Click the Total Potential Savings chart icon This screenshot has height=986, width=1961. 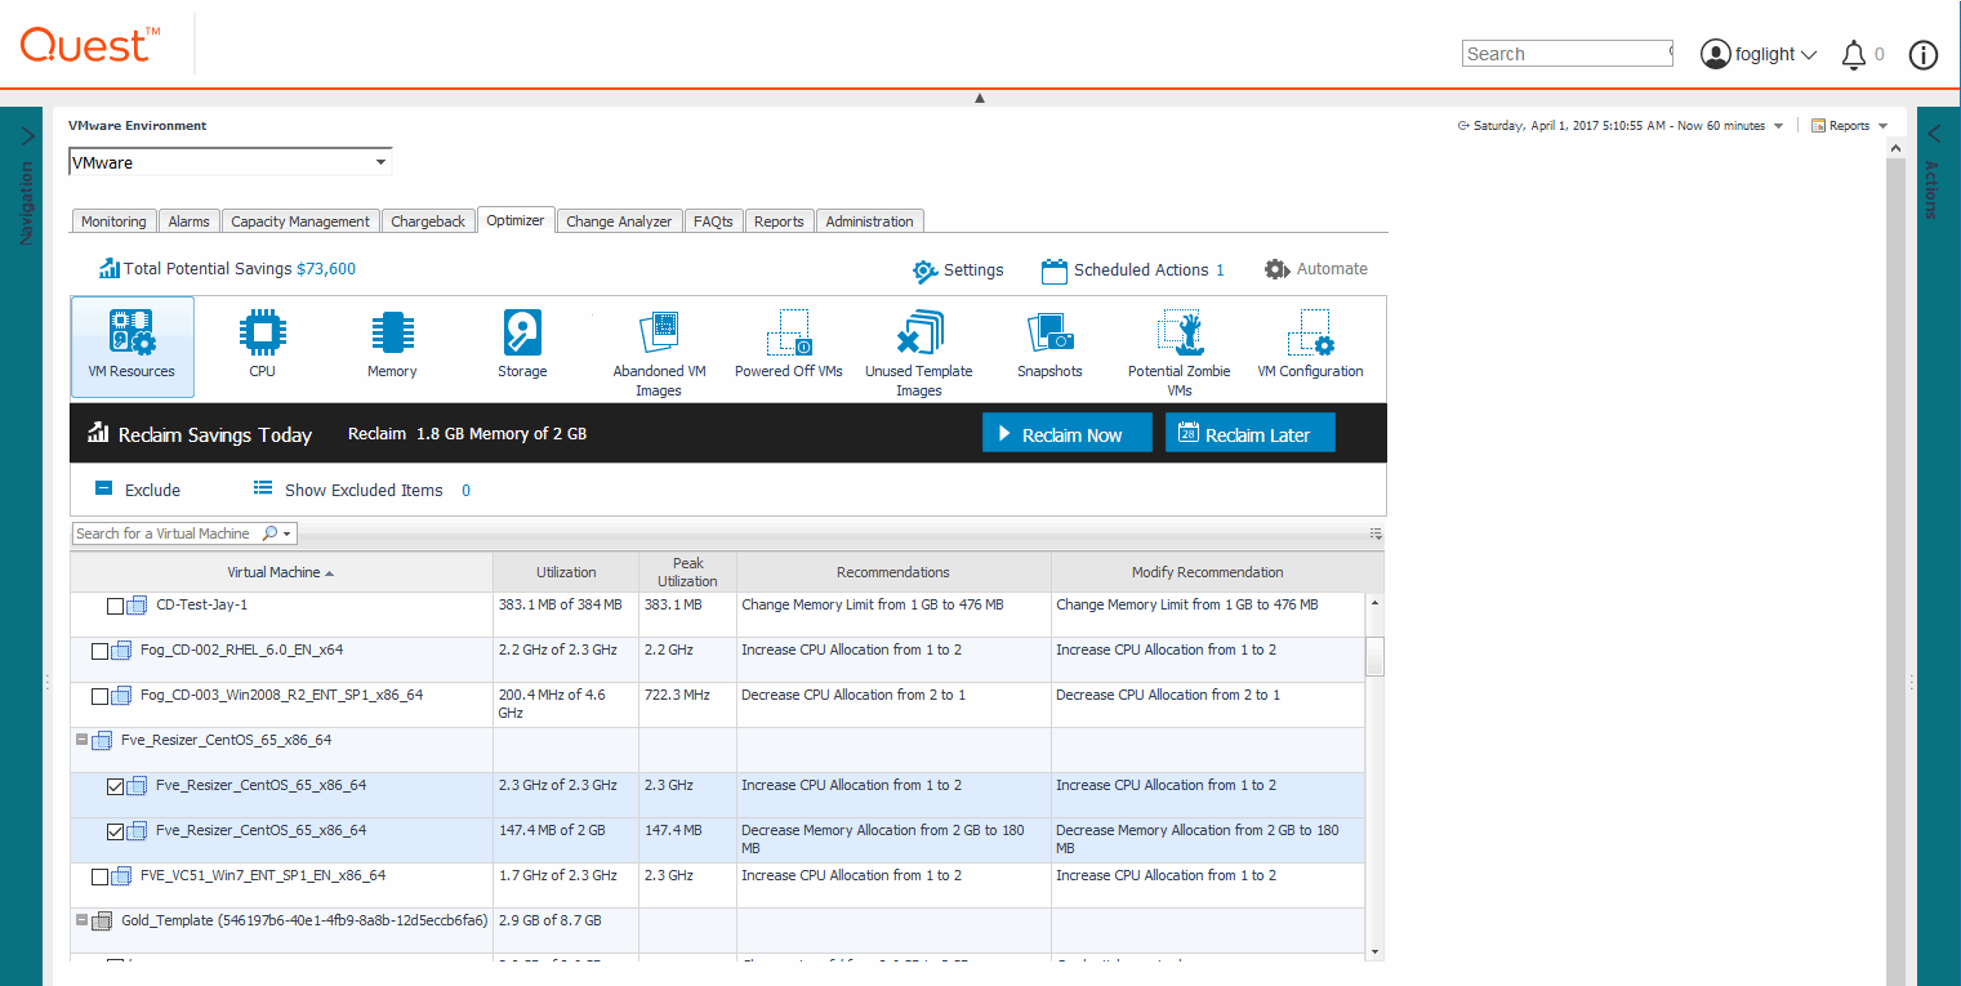(108, 268)
